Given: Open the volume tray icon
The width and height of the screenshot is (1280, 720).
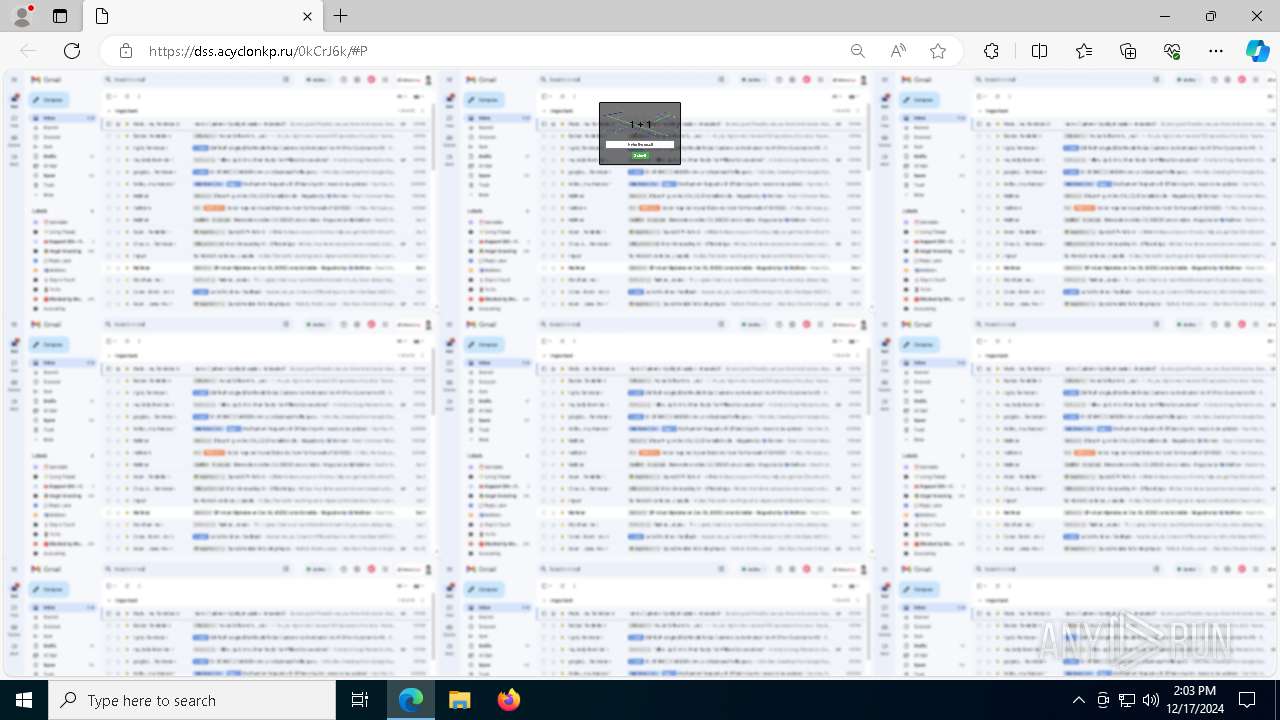Looking at the screenshot, I should click(1151, 700).
